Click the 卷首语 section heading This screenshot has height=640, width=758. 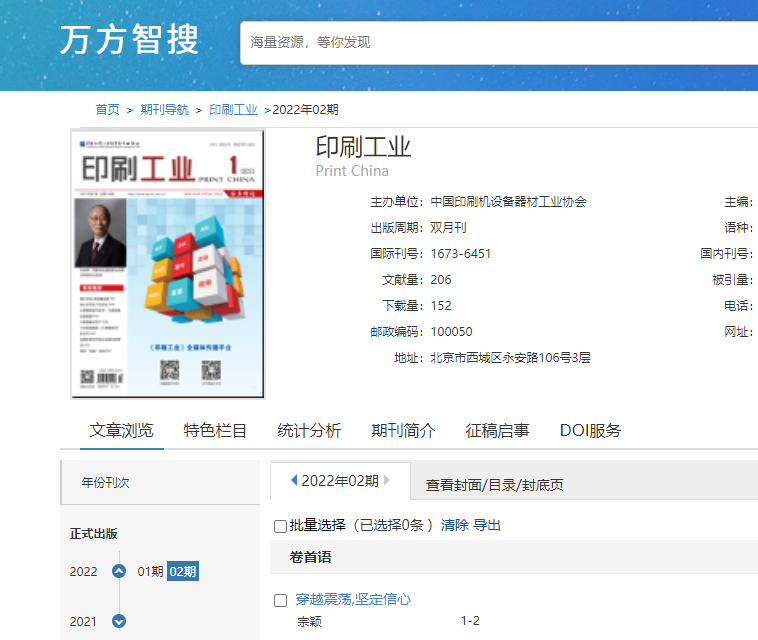310,557
